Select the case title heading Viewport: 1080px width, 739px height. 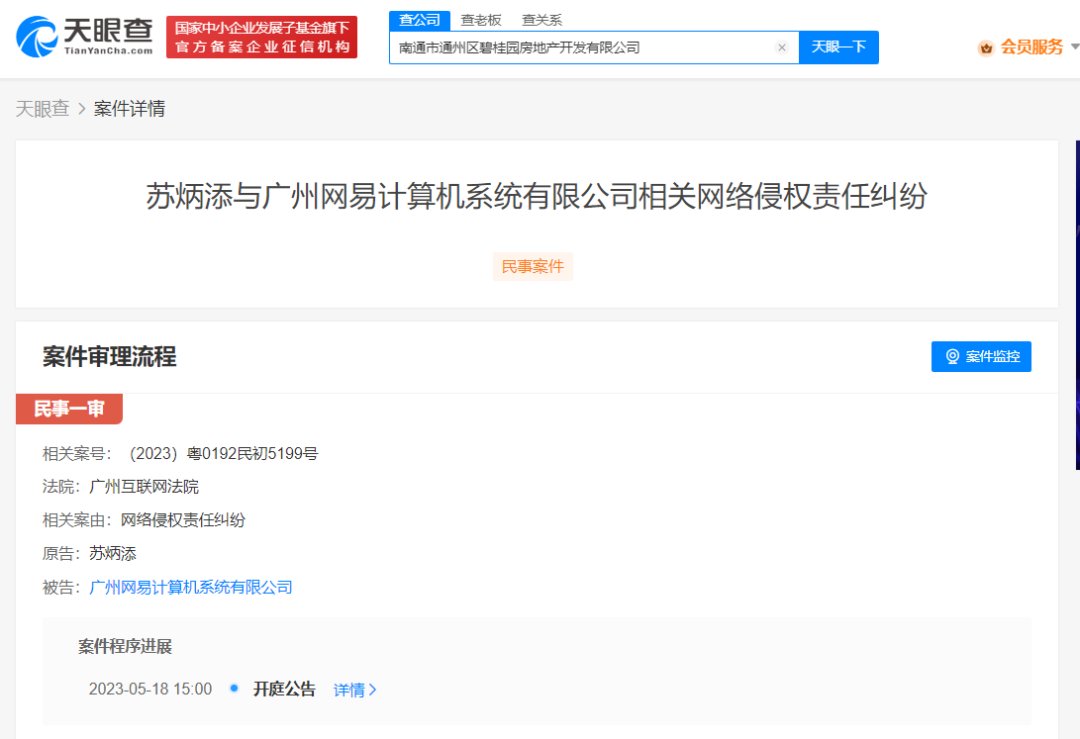[537, 196]
